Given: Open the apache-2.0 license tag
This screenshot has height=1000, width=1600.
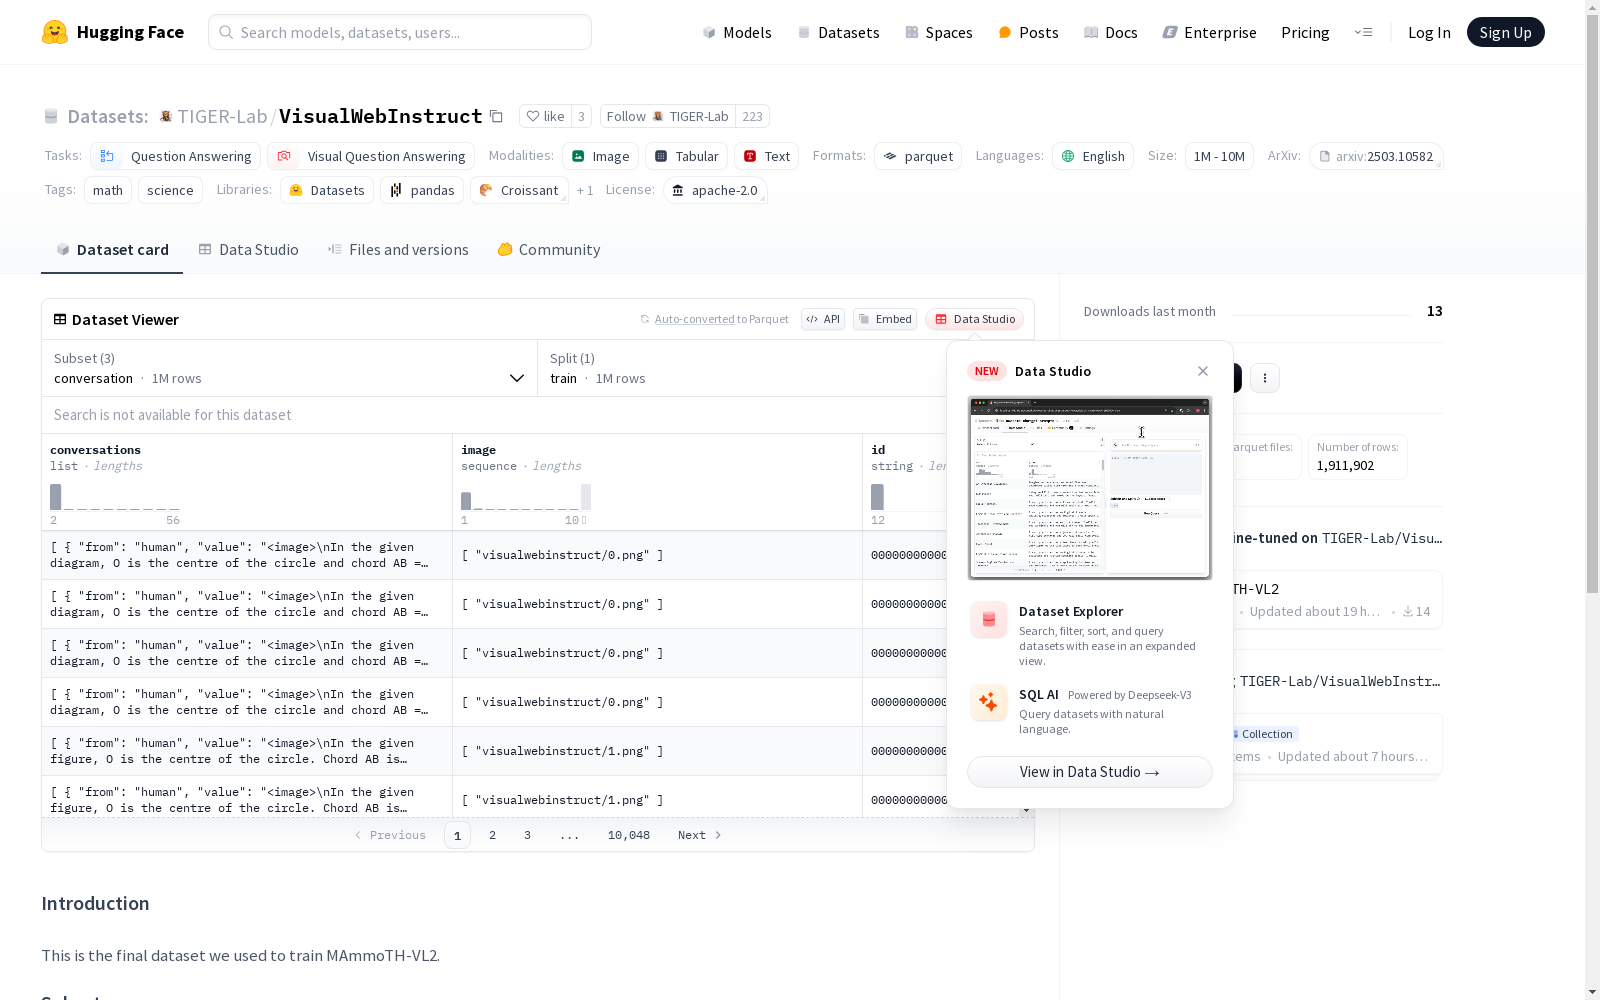Looking at the screenshot, I should (x=715, y=190).
